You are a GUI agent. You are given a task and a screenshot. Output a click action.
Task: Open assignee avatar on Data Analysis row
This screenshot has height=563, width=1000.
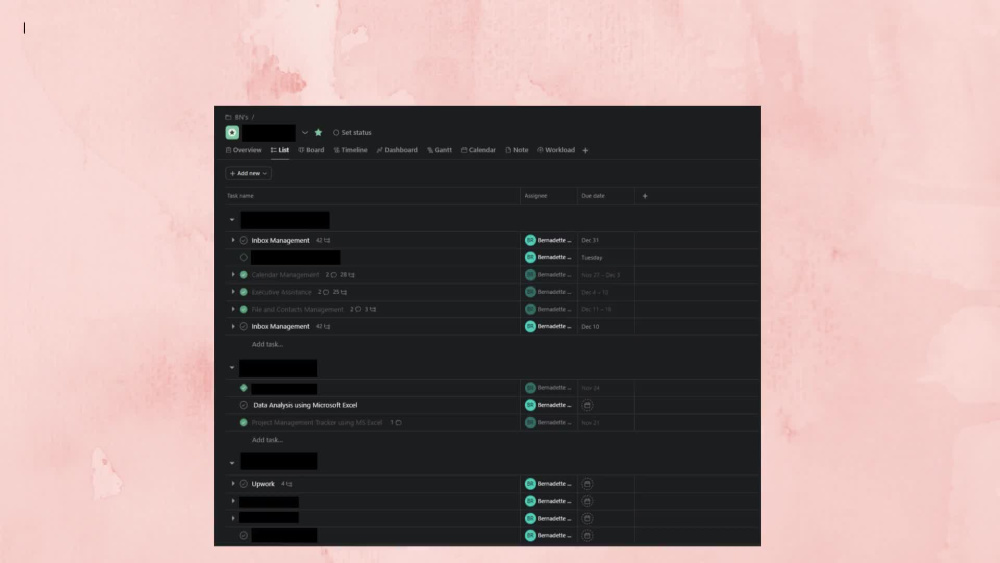pyautogui.click(x=530, y=405)
